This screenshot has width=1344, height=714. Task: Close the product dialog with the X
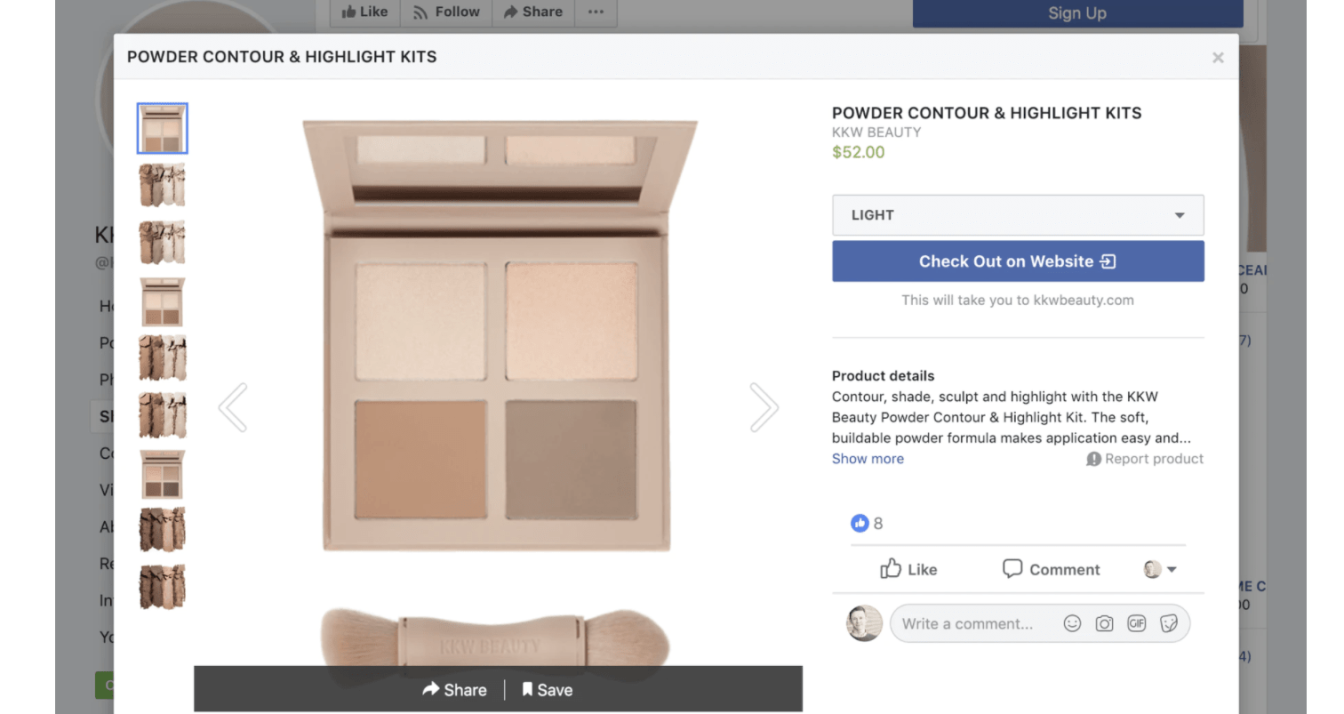tap(1217, 58)
